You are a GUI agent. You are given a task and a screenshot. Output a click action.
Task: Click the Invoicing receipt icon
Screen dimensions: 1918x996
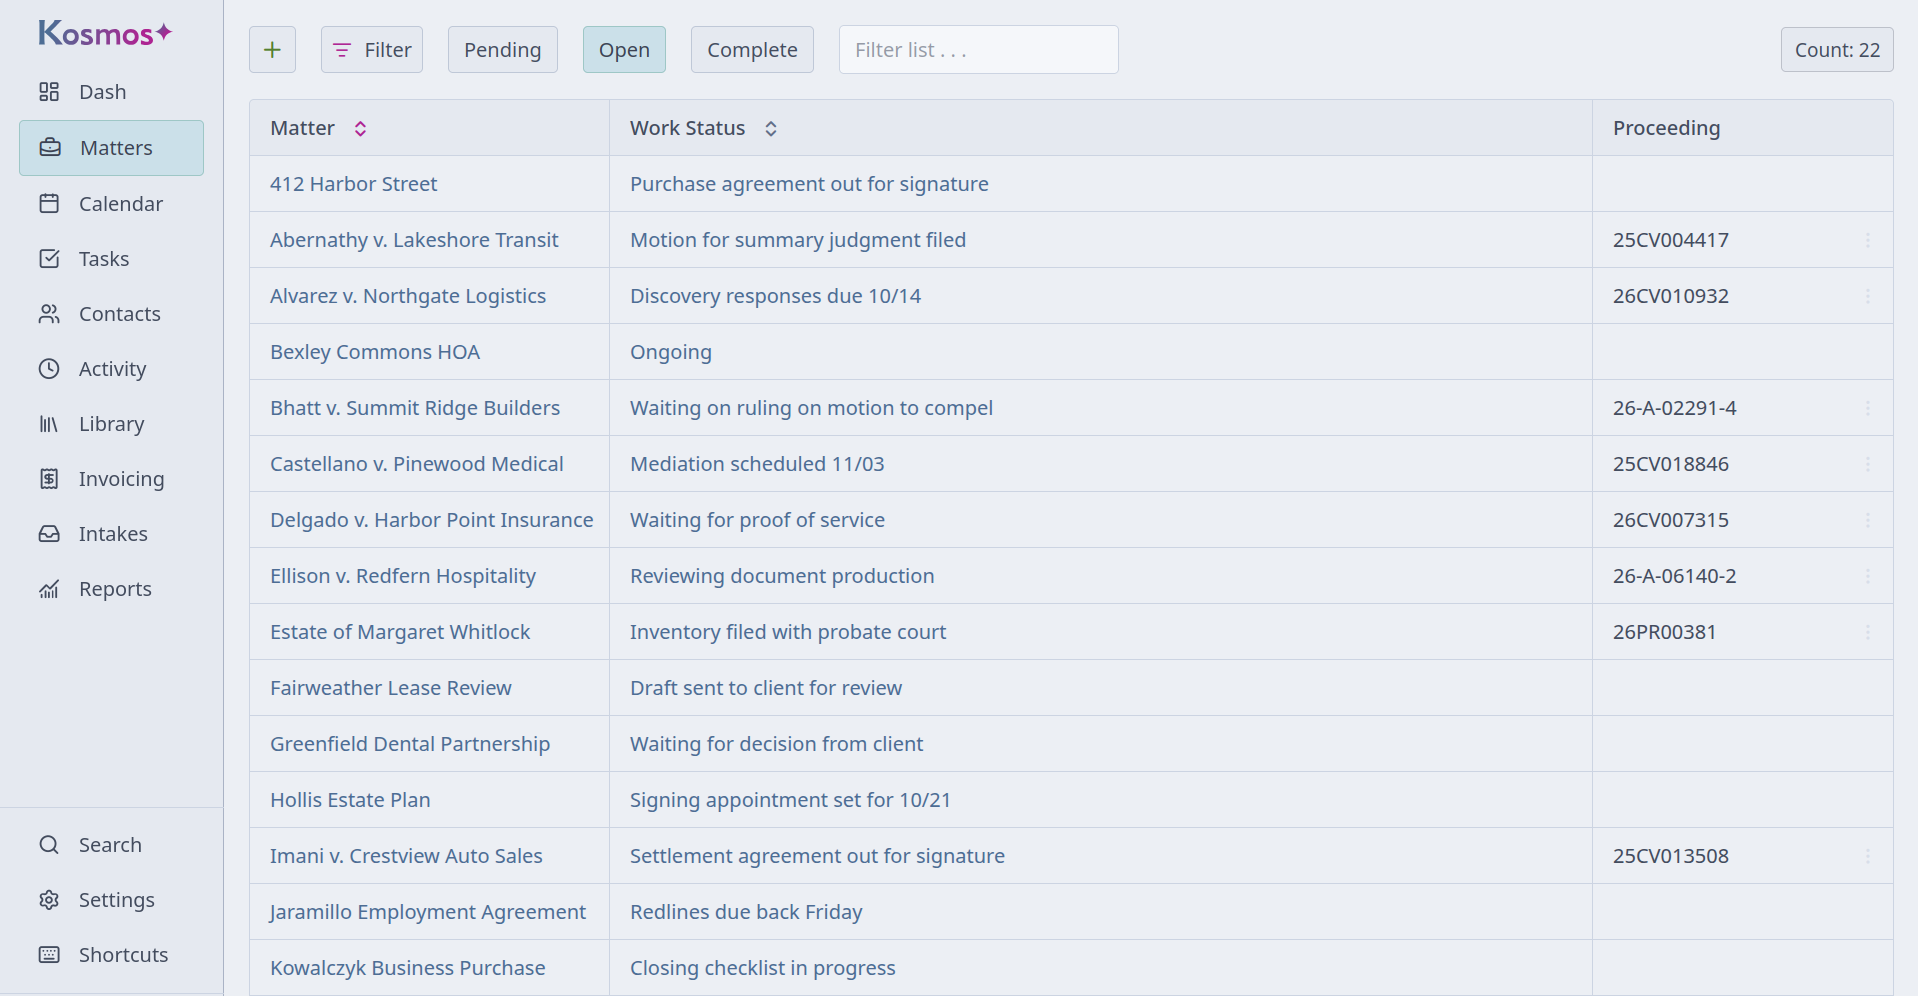coord(49,479)
